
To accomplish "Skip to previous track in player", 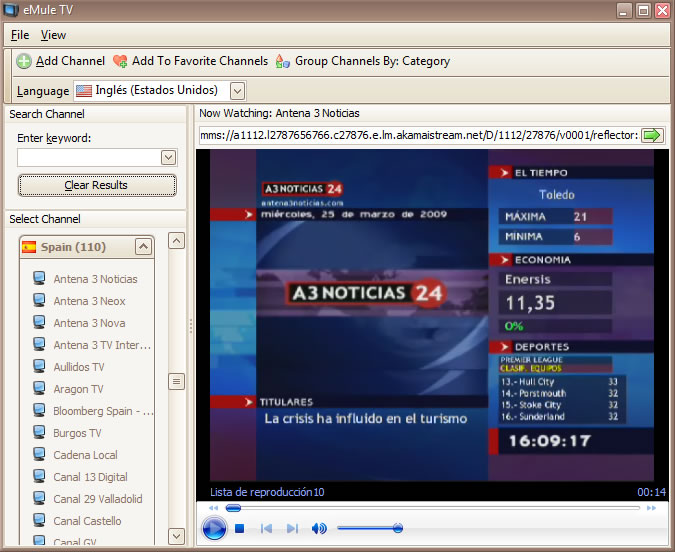I will pyautogui.click(x=267, y=528).
